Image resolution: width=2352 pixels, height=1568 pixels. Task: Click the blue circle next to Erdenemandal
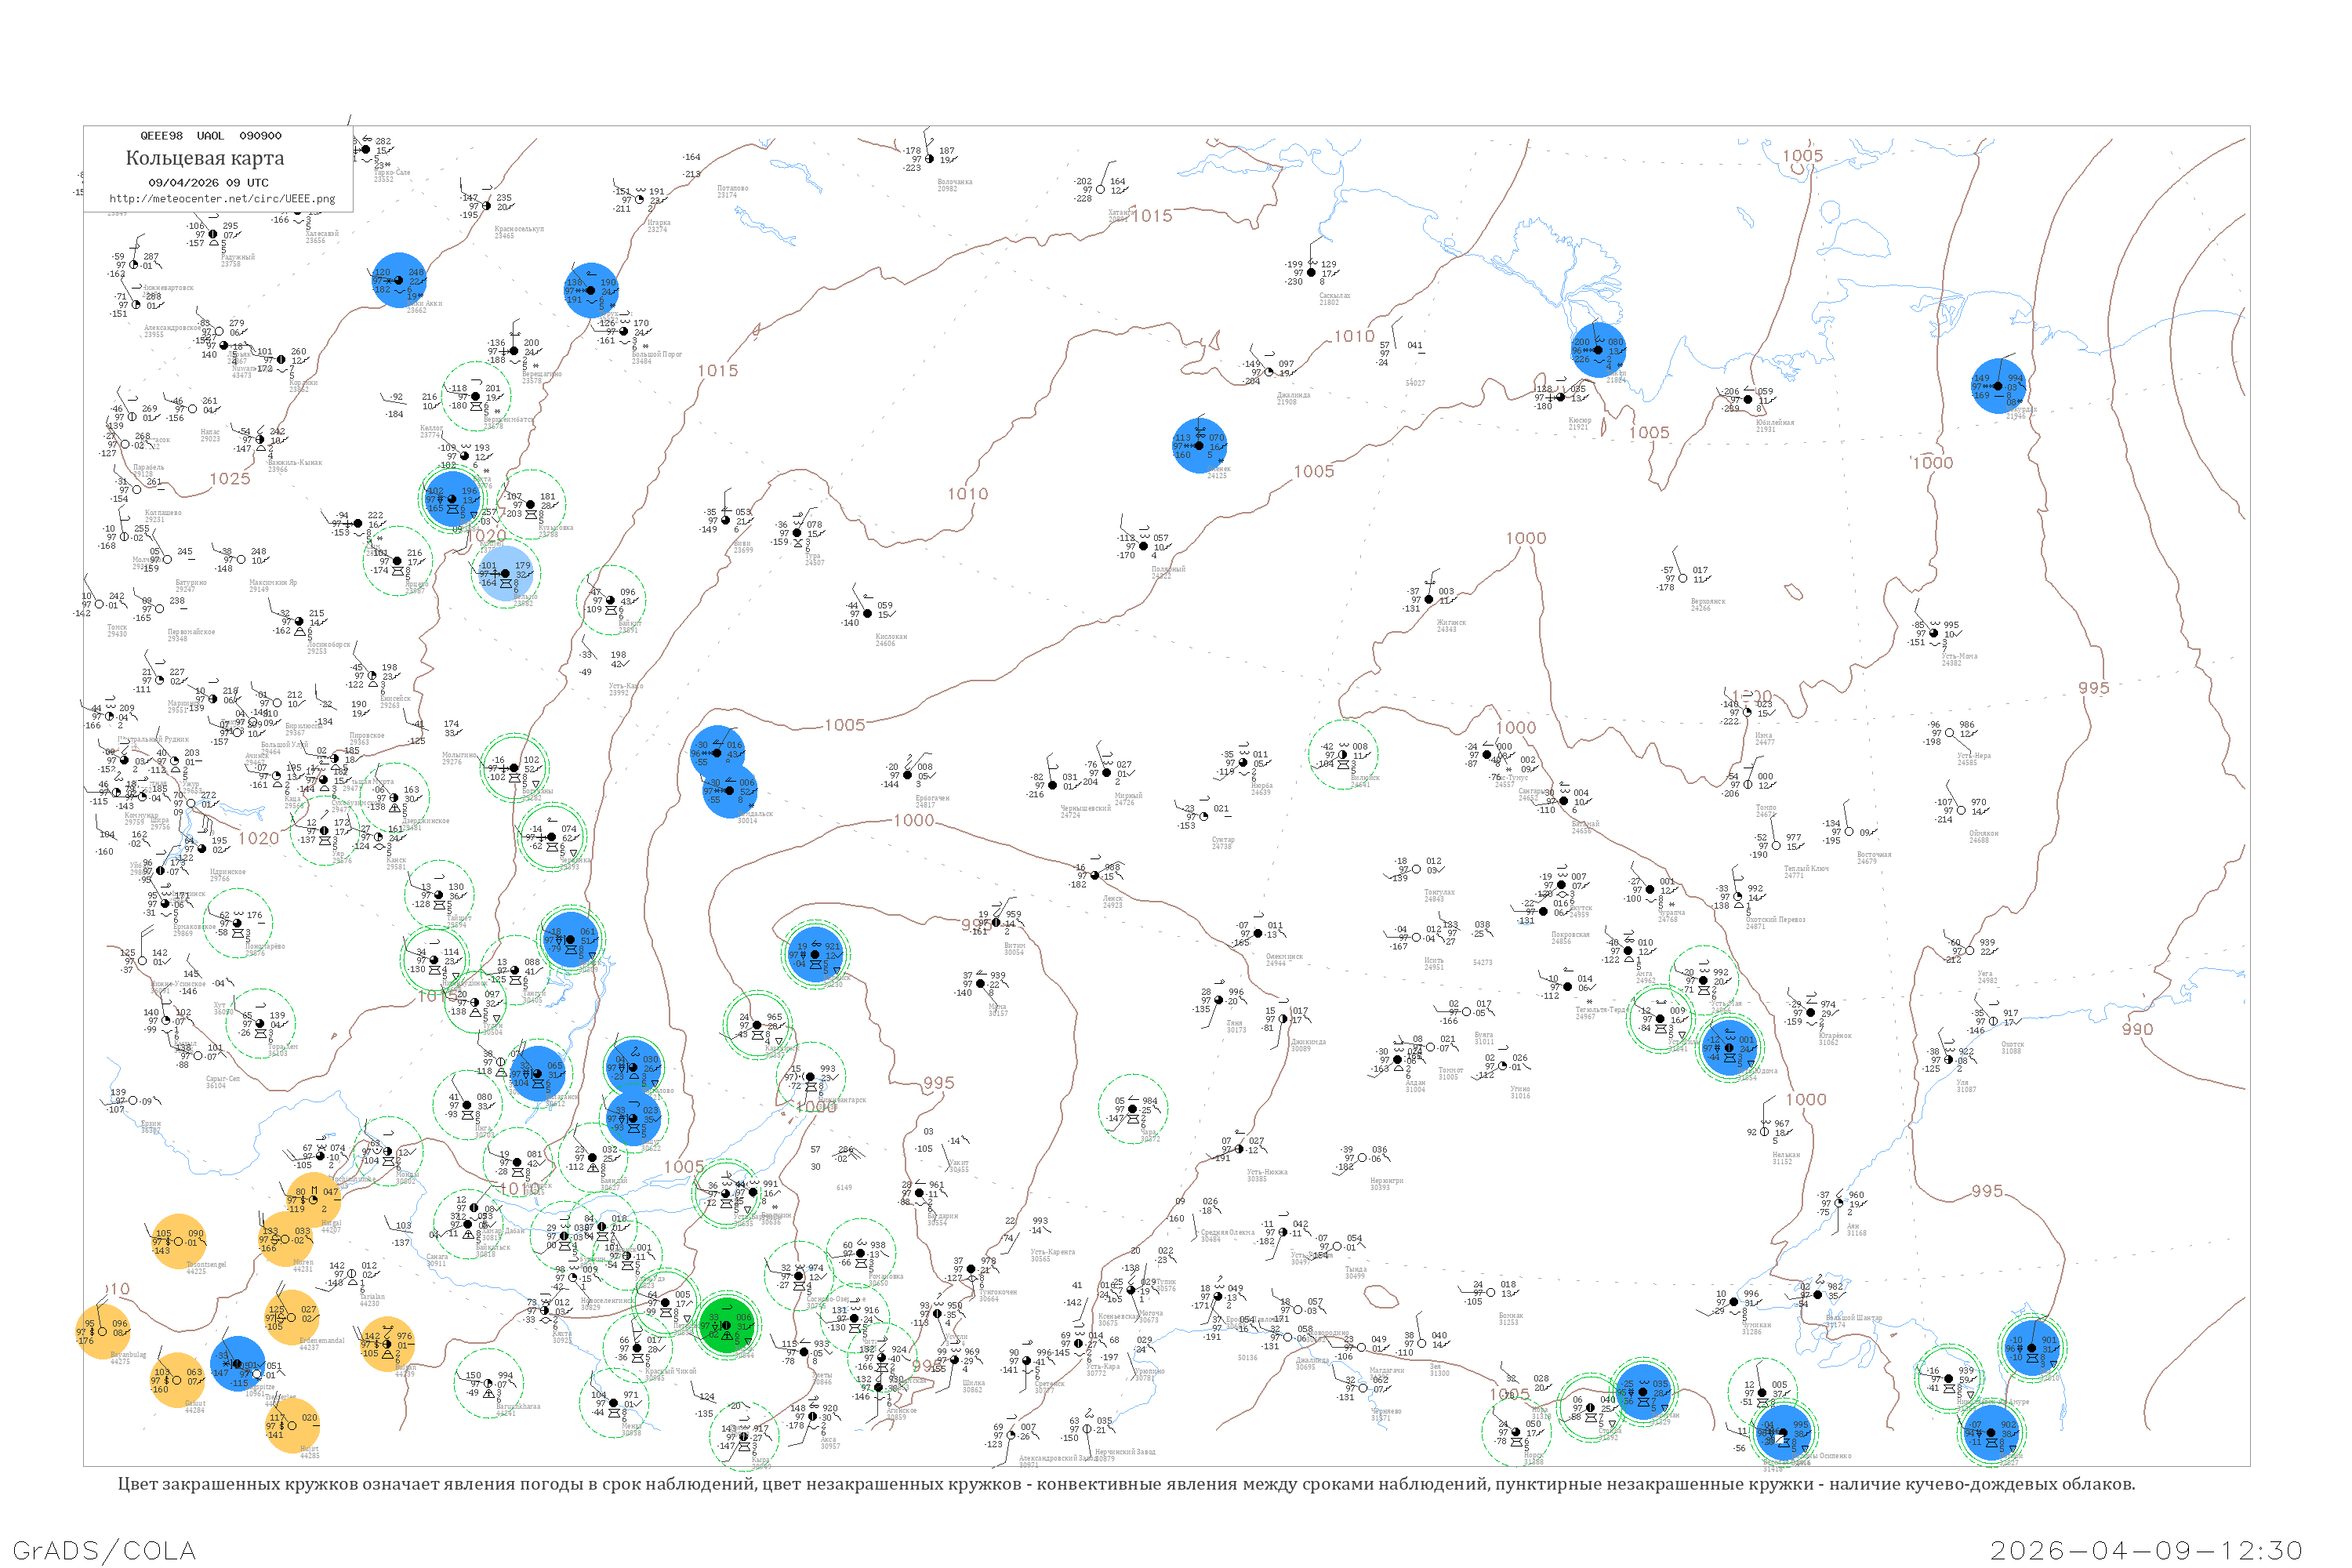pyautogui.click(x=238, y=1363)
